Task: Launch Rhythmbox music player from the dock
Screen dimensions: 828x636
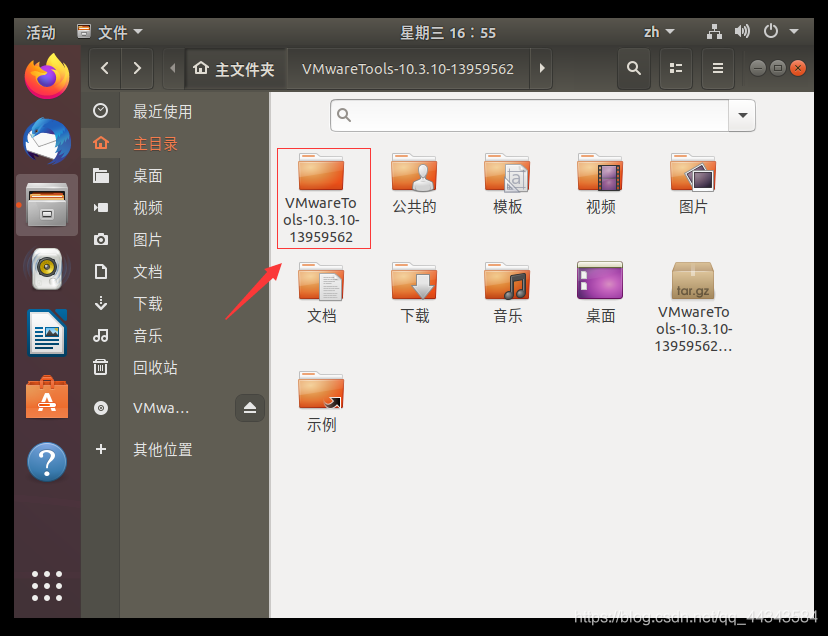Action: (x=47, y=269)
